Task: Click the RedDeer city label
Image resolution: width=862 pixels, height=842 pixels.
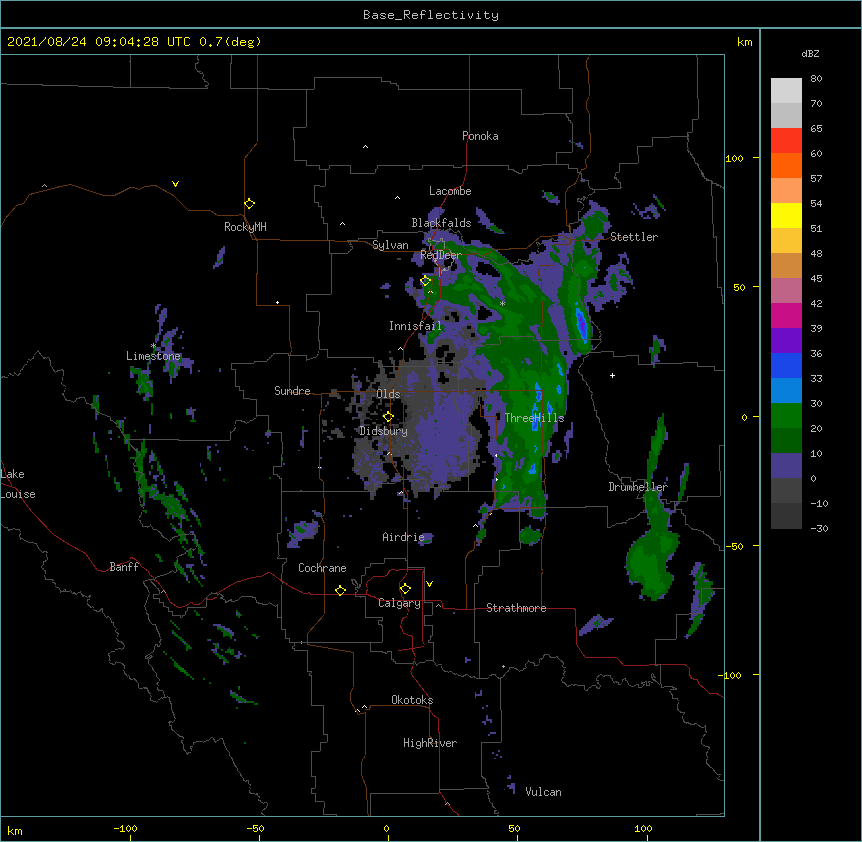Action: 441,255
